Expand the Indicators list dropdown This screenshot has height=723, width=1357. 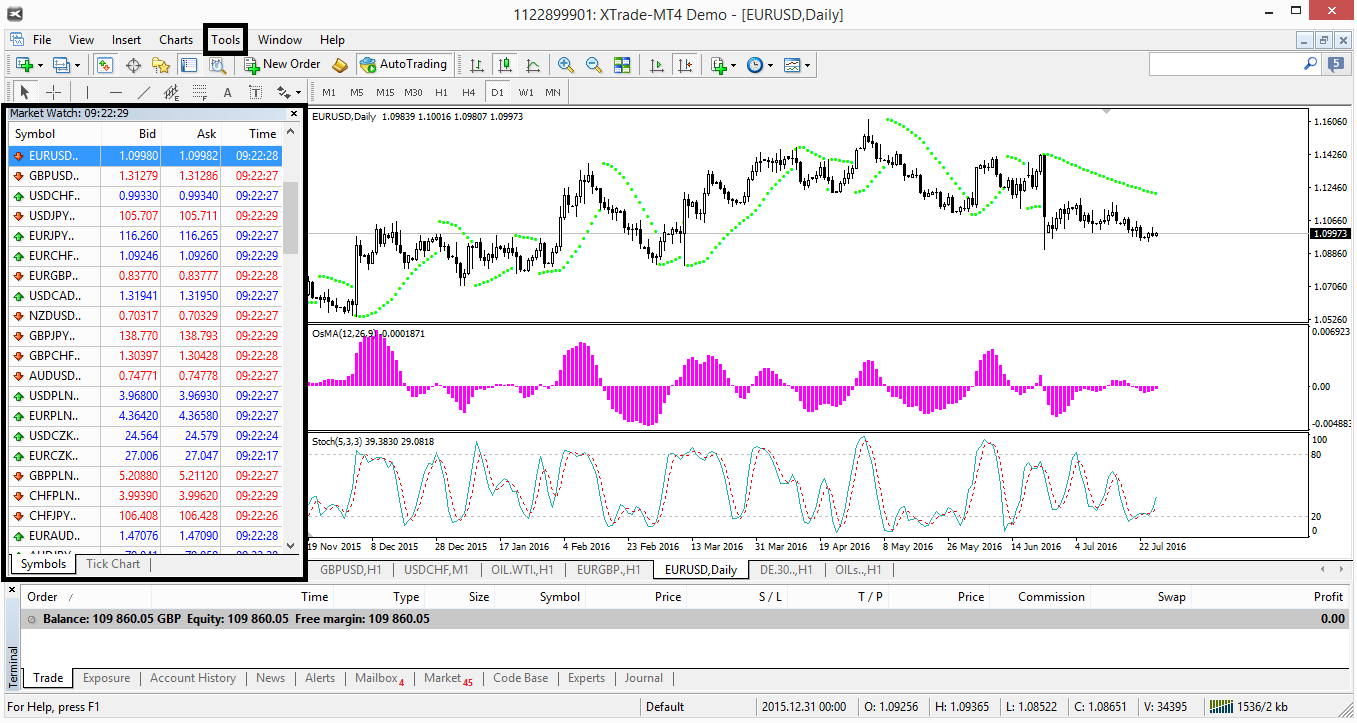point(734,65)
